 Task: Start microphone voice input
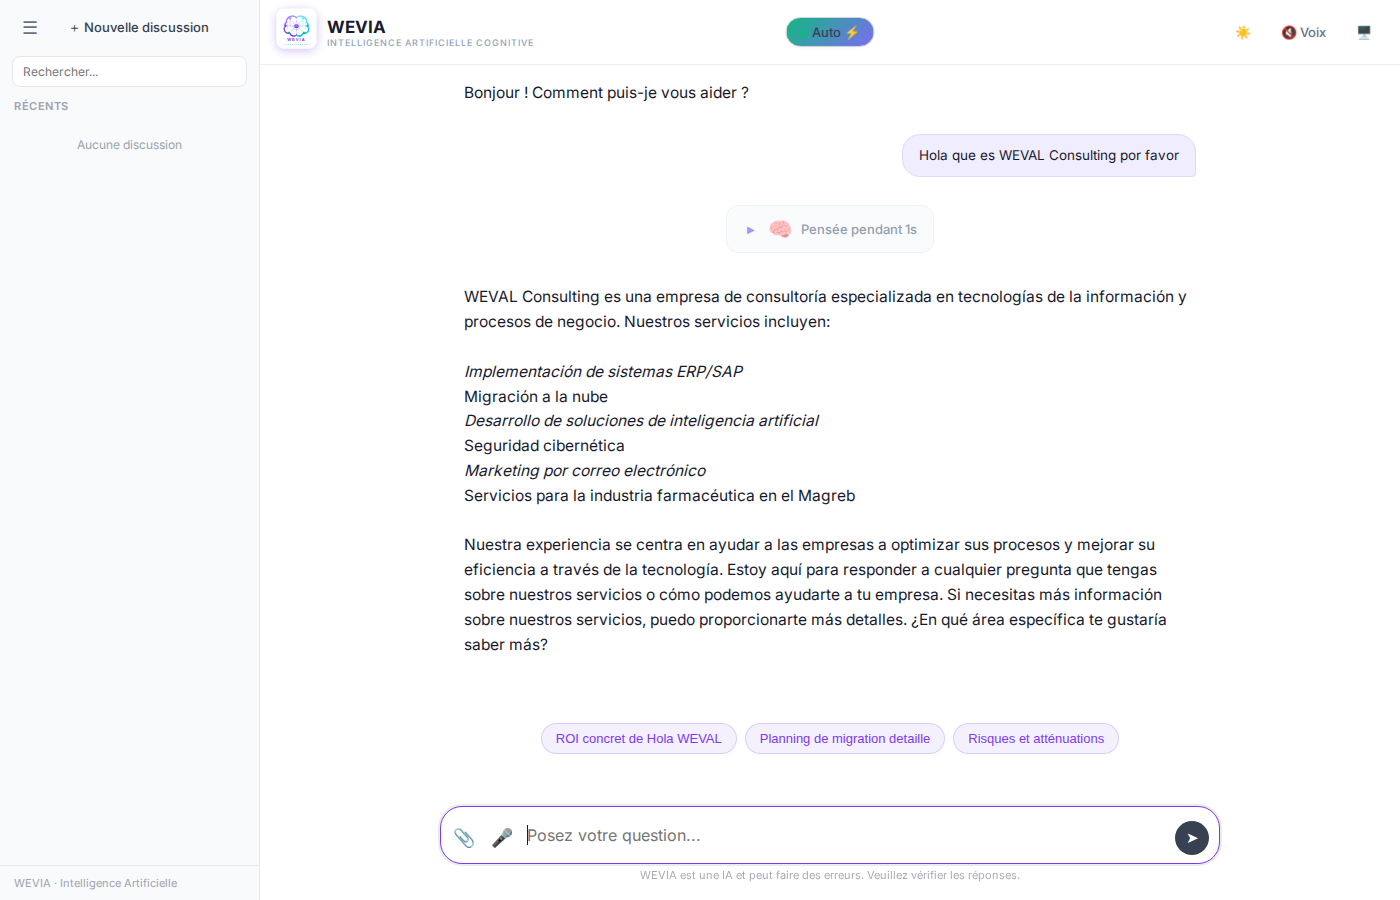click(x=502, y=837)
